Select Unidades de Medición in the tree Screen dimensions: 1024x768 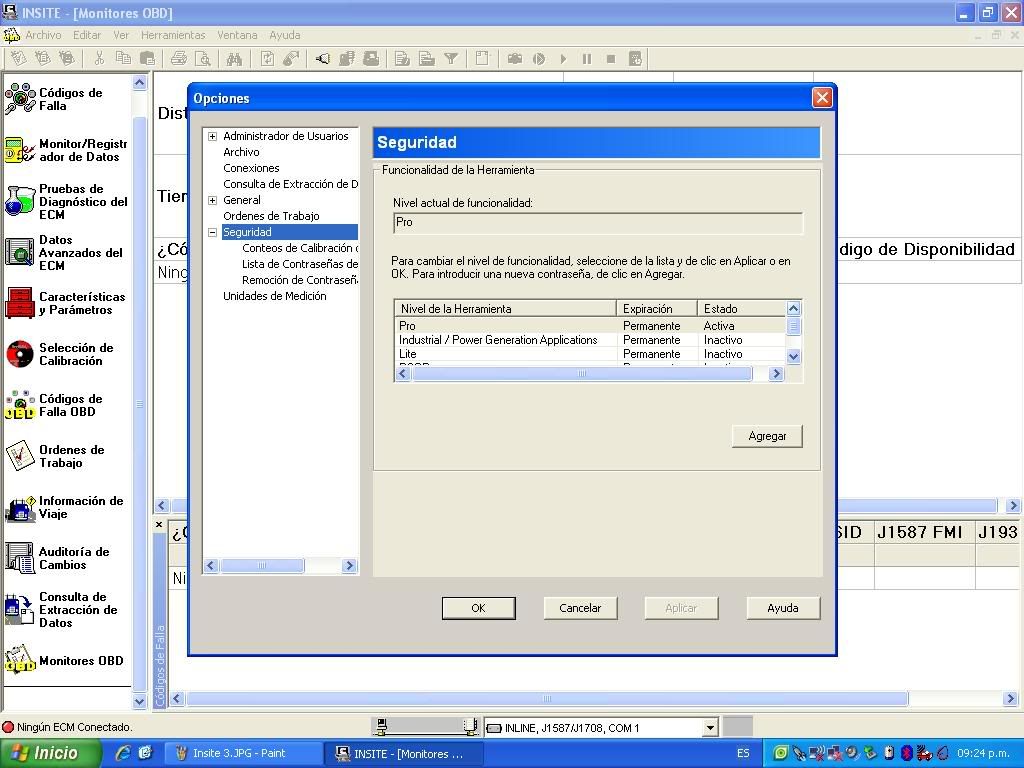click(x=275, y=296)
